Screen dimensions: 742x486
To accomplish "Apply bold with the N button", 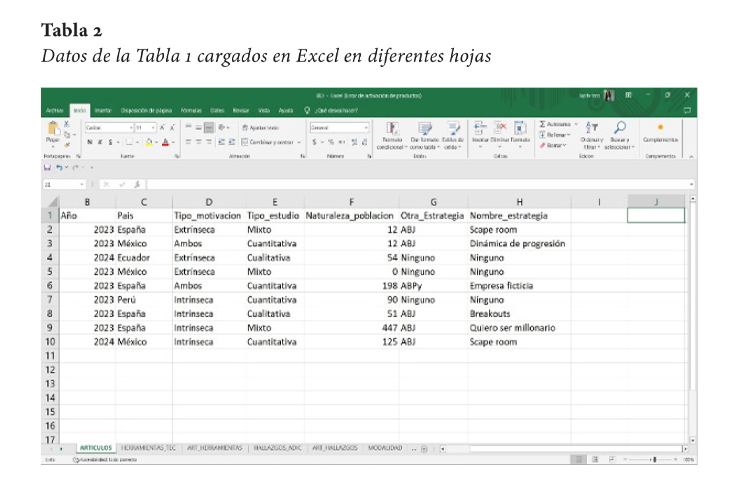I will click(x=90, y=142).
